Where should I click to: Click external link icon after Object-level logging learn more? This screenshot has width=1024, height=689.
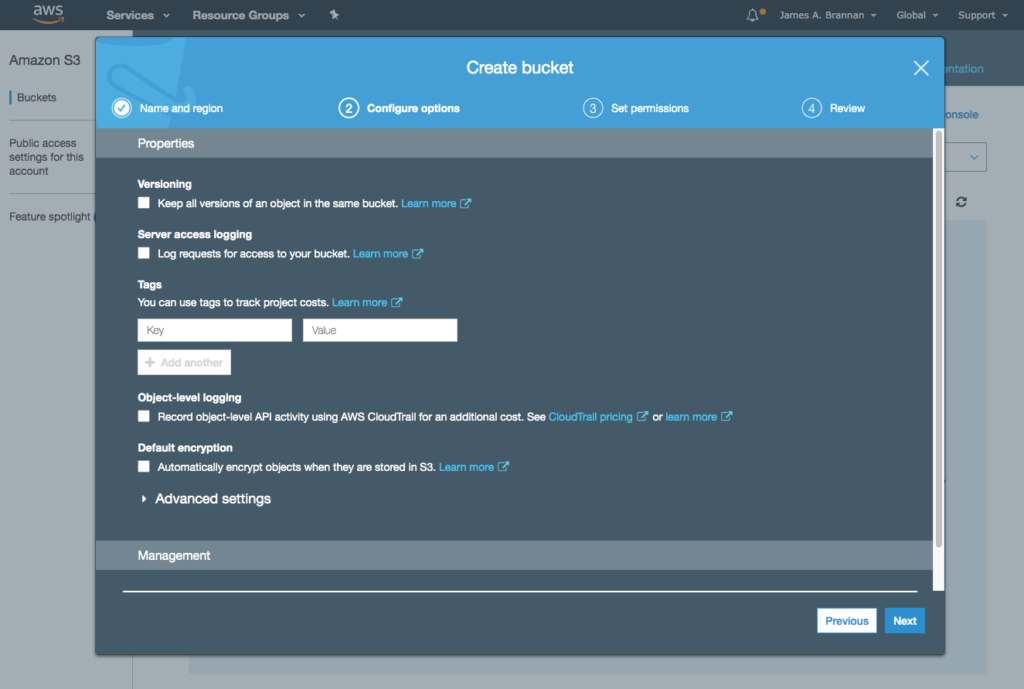[727, 417]
